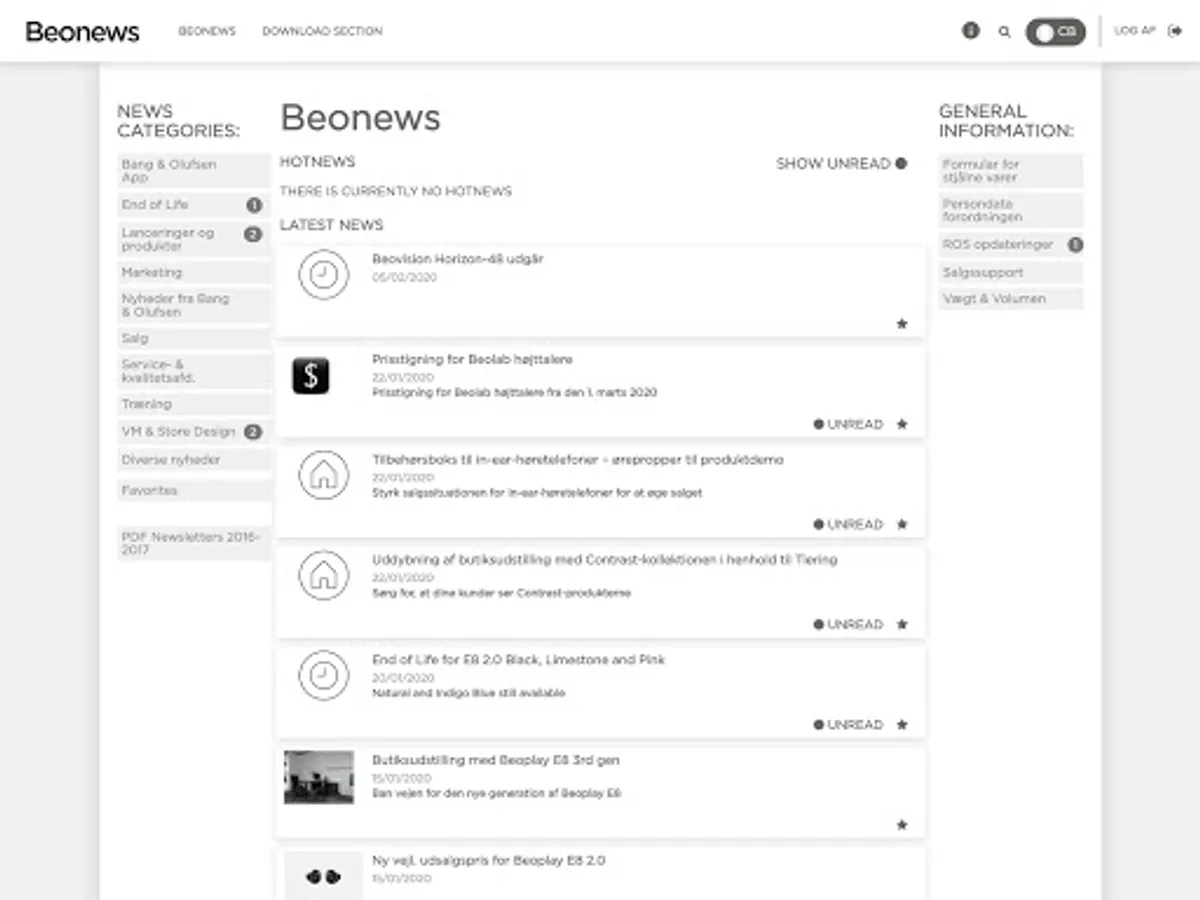Image resolution: width=1200 pixels, height=900 pixels.
Task: Toggle SHOW UNREAD filter
Action: [x=841, y=164]
